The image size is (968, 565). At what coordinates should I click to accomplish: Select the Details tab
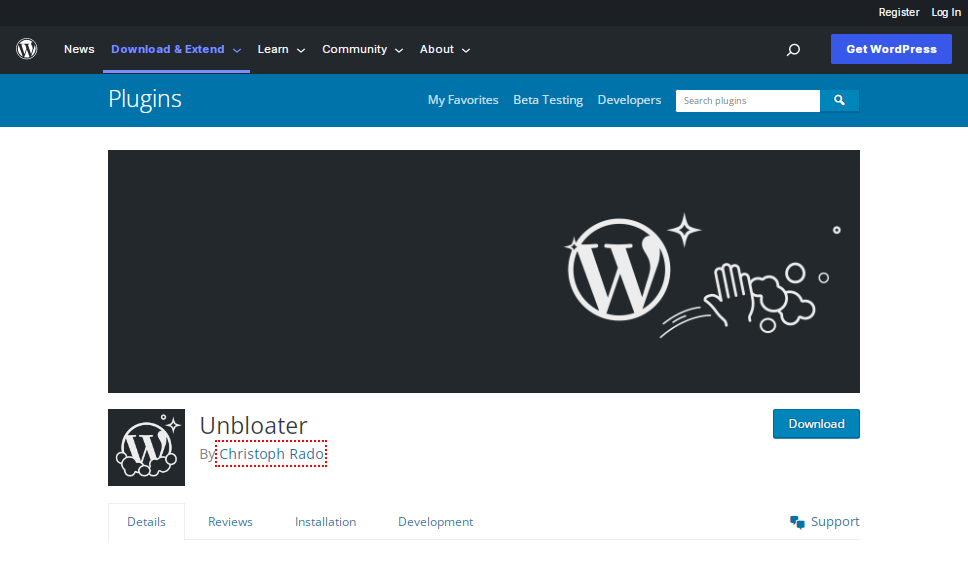(146, 522)
